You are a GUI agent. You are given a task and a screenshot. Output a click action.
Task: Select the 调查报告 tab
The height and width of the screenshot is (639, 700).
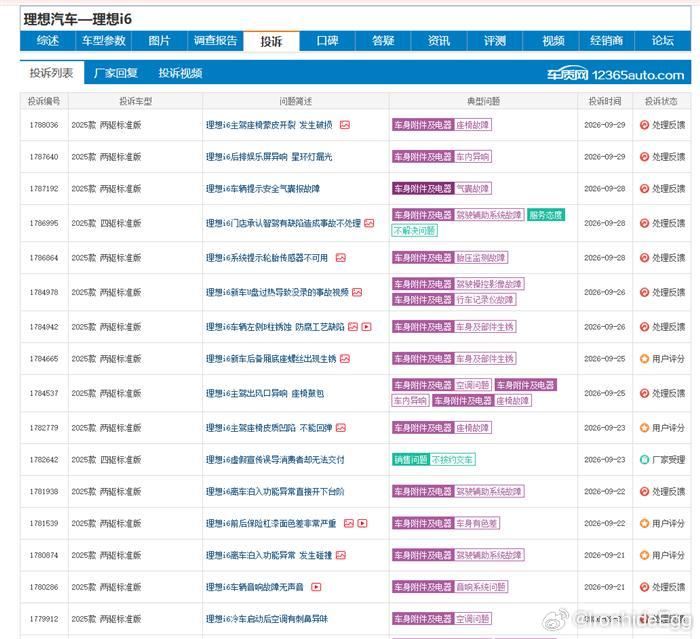[215, 41]
